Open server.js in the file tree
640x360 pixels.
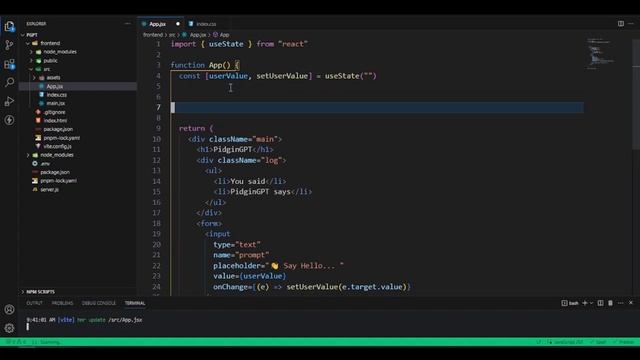(49, 189)
